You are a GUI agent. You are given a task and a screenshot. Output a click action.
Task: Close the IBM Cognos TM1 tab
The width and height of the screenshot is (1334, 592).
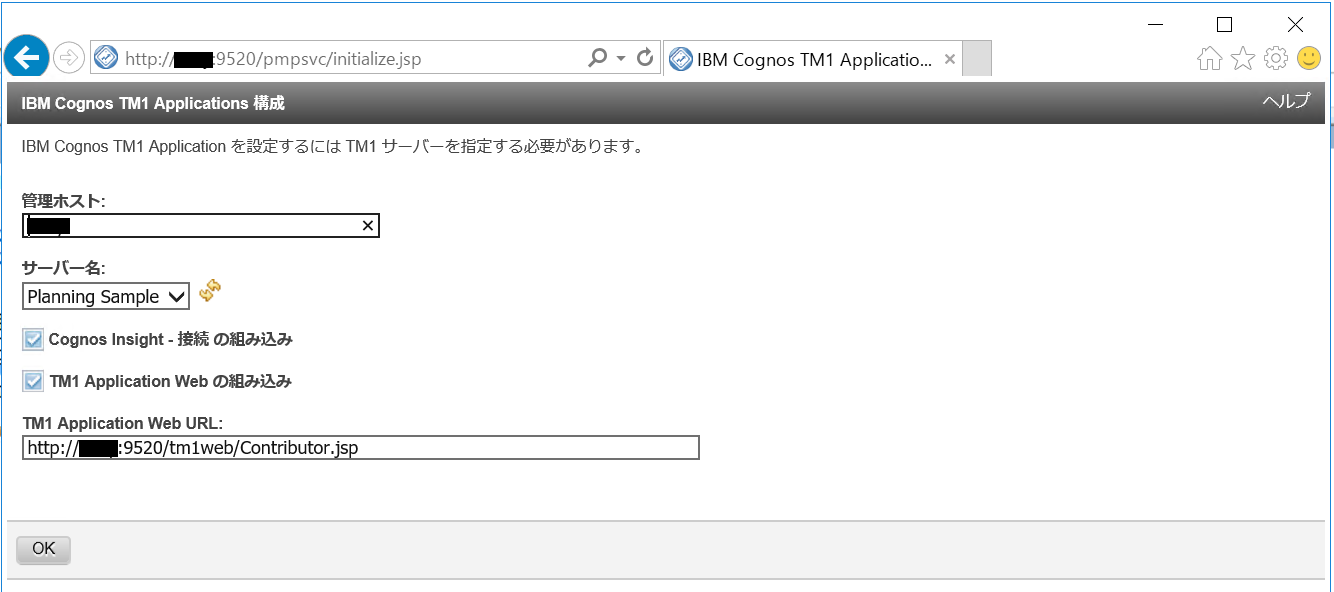click(950, 59)
